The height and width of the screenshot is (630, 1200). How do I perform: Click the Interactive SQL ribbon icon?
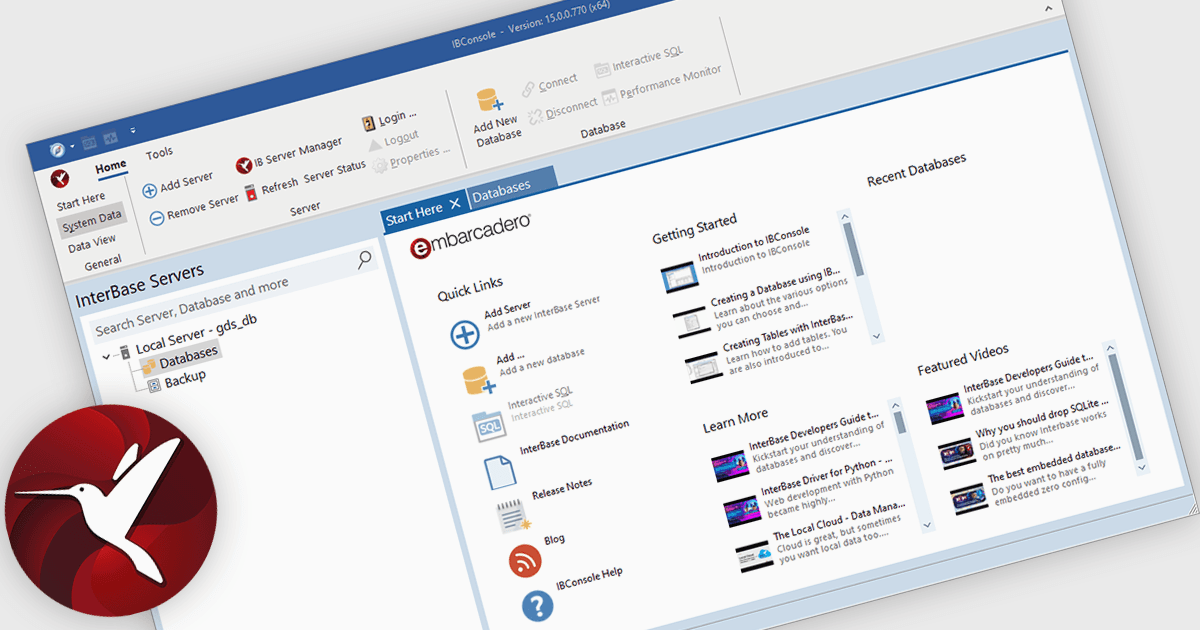(602, 70)
